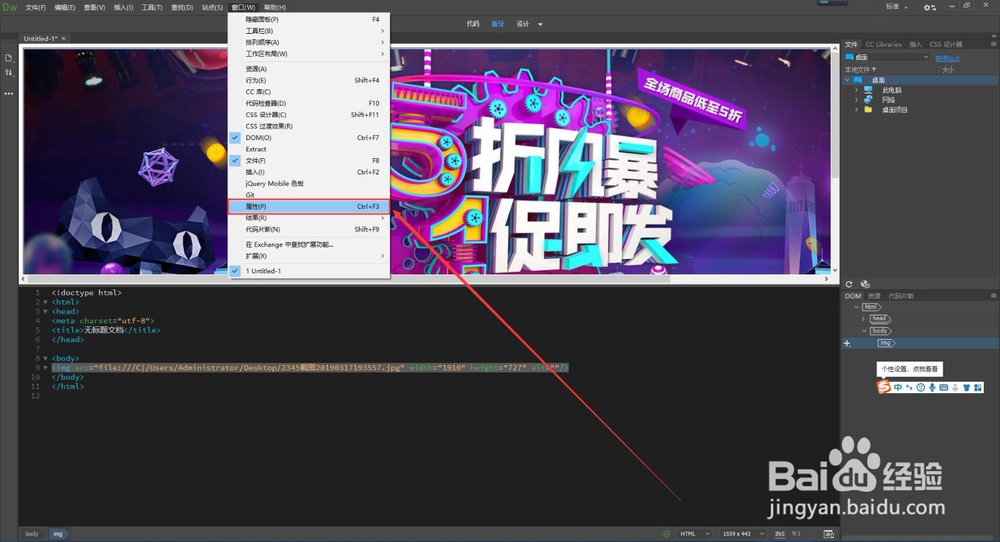This screenshot has height=542, width=1000.
Task: Open the sync settings gear icon in the top bar
Action: click(x=930, y=7)
